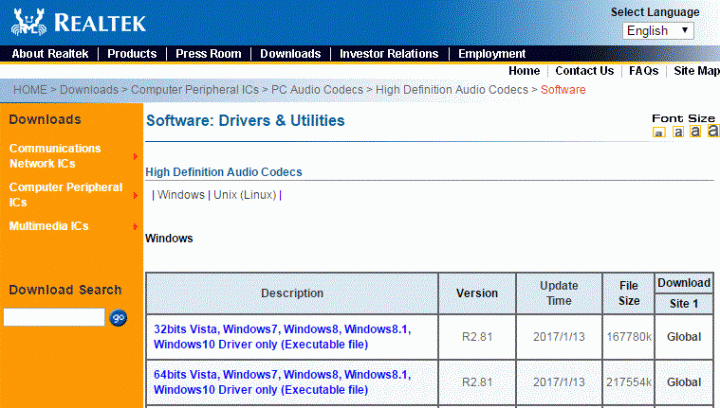Viewport: 720px width, 408px height.
Task: Open the Site Map link
Action: point(697,71)
